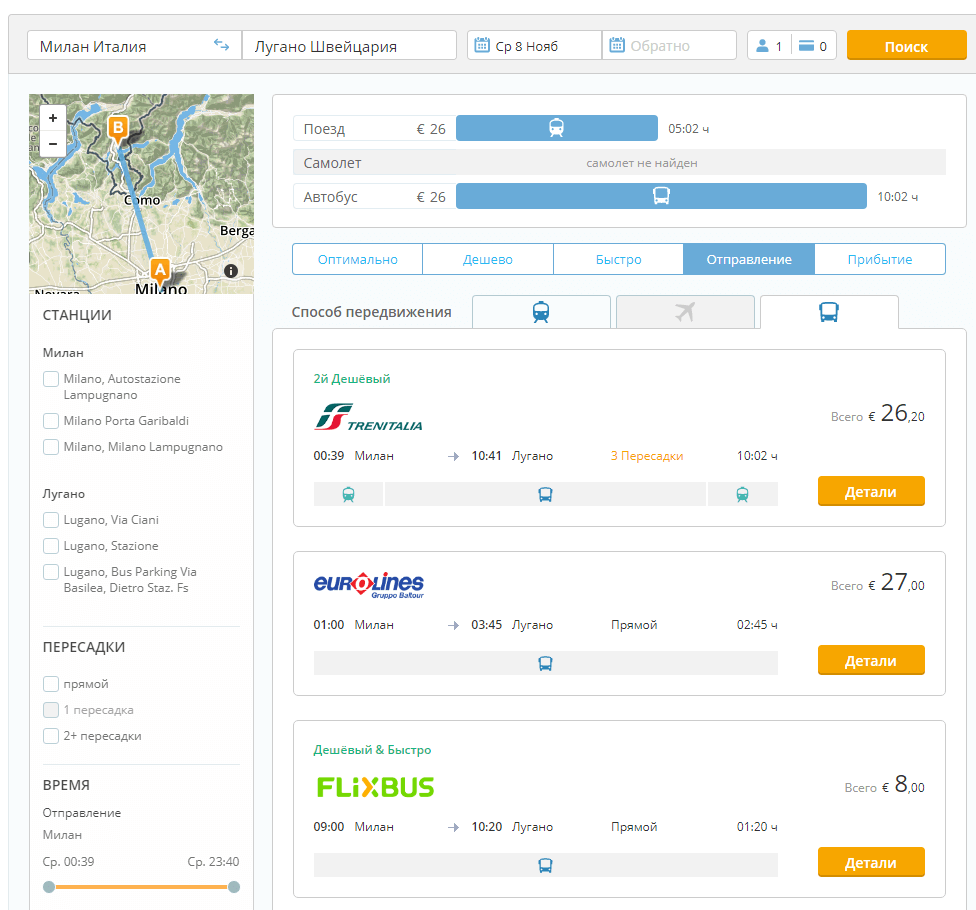Viewport: 976px width, 910px height.
Task: Click the price € 27,00 on Eurolines
Action: [896, 583]
